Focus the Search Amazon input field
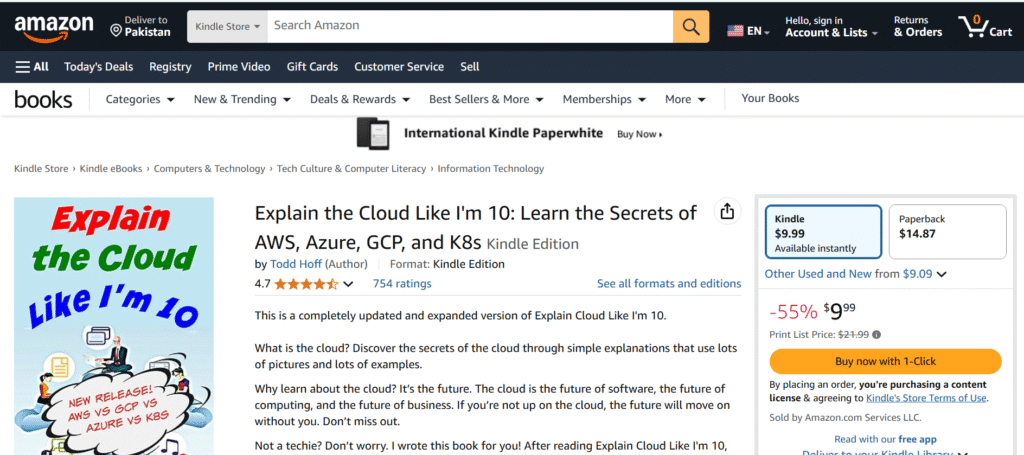The width and height of the screenshot is (1024, 455). pos(470,27)
